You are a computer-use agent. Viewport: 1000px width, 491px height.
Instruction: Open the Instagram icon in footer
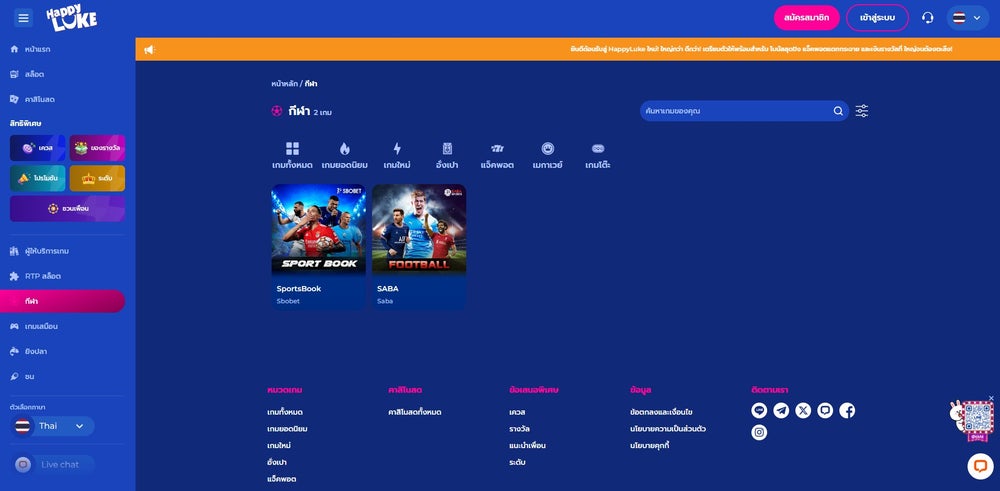click(759, 432)
